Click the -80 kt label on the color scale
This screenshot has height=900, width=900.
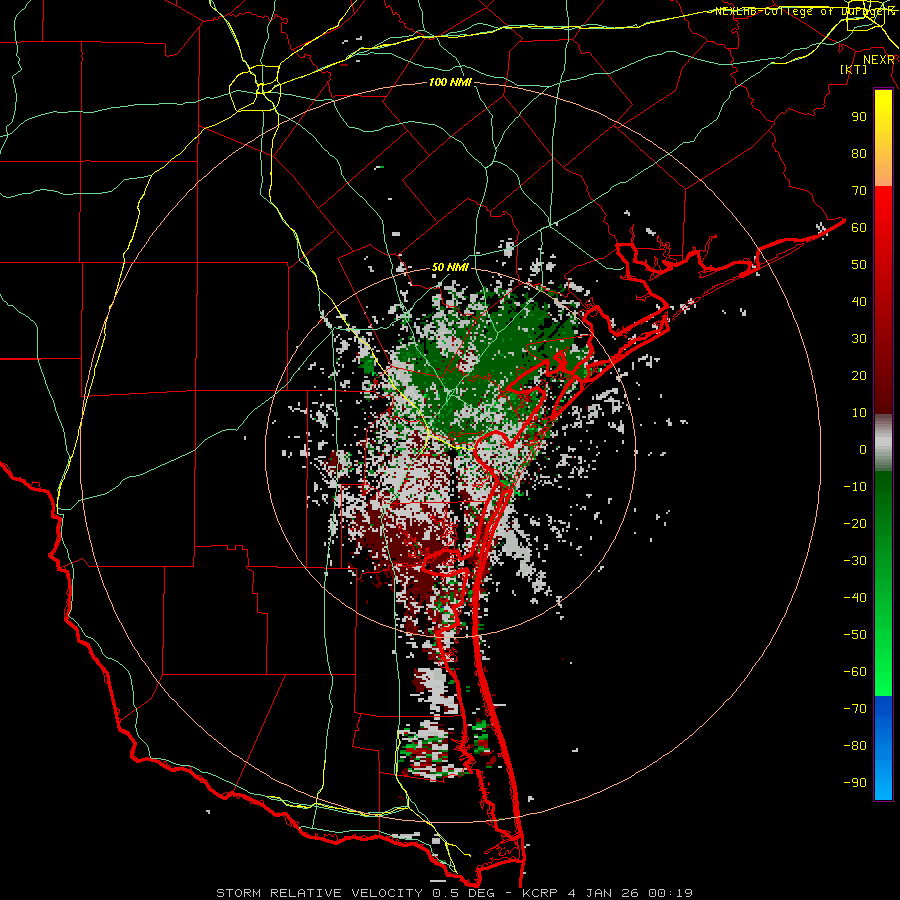(855, 746)
